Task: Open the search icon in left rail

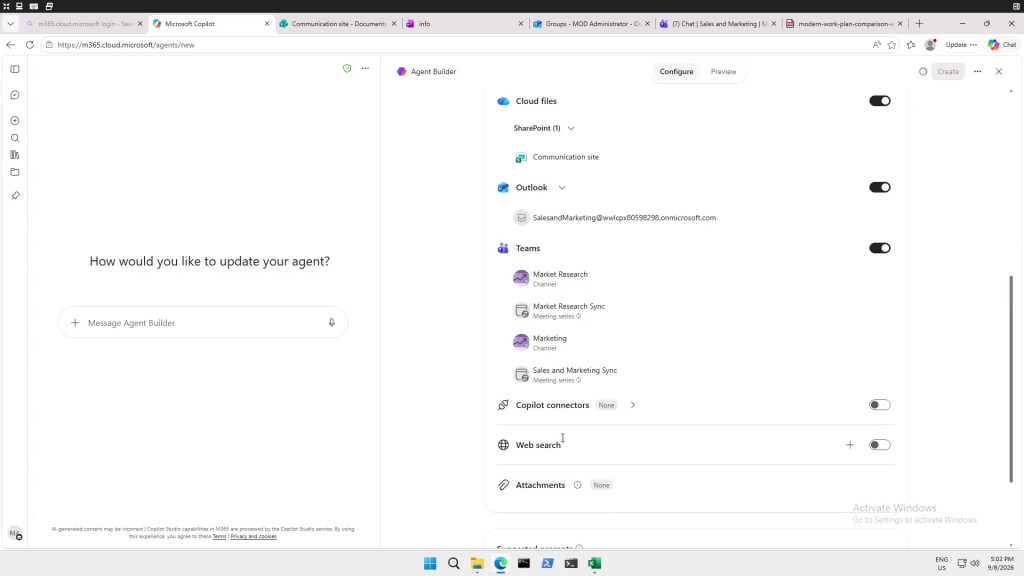Action: pos(15,138)
